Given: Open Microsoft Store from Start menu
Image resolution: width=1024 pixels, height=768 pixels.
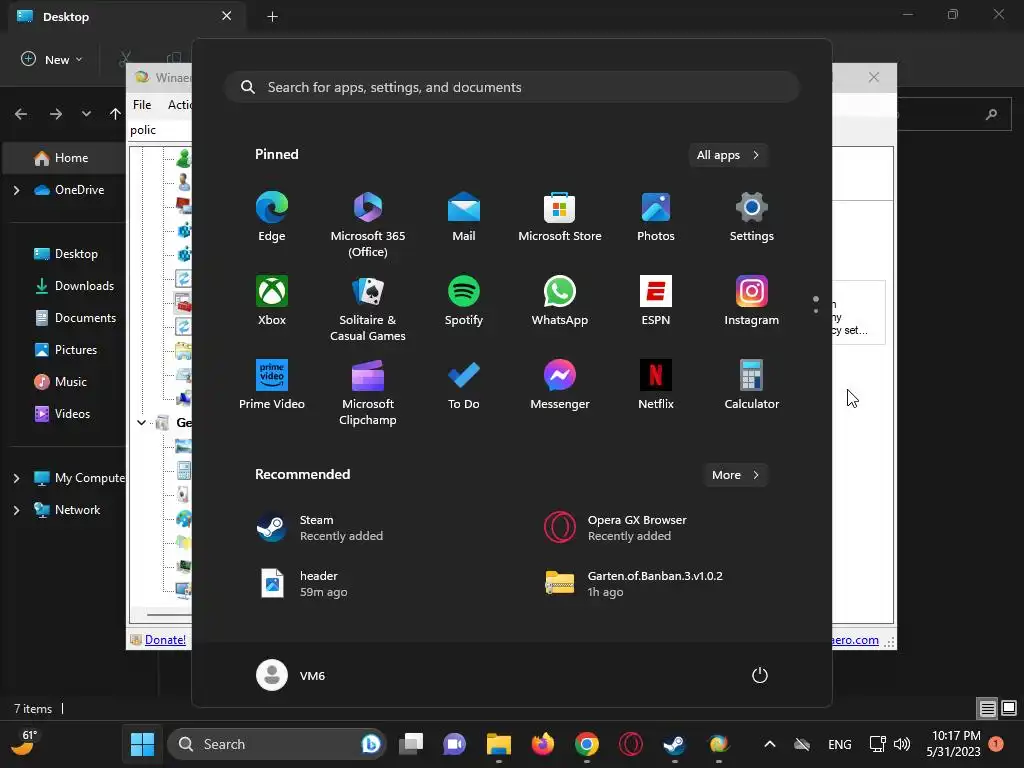Looking at the screenshot, I should pos(560,217).
